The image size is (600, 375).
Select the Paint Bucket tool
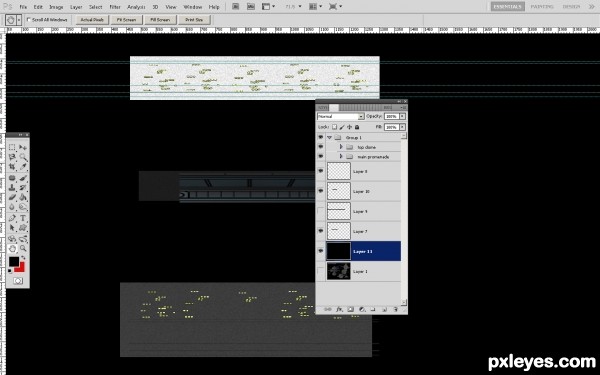tap(23, 197)
